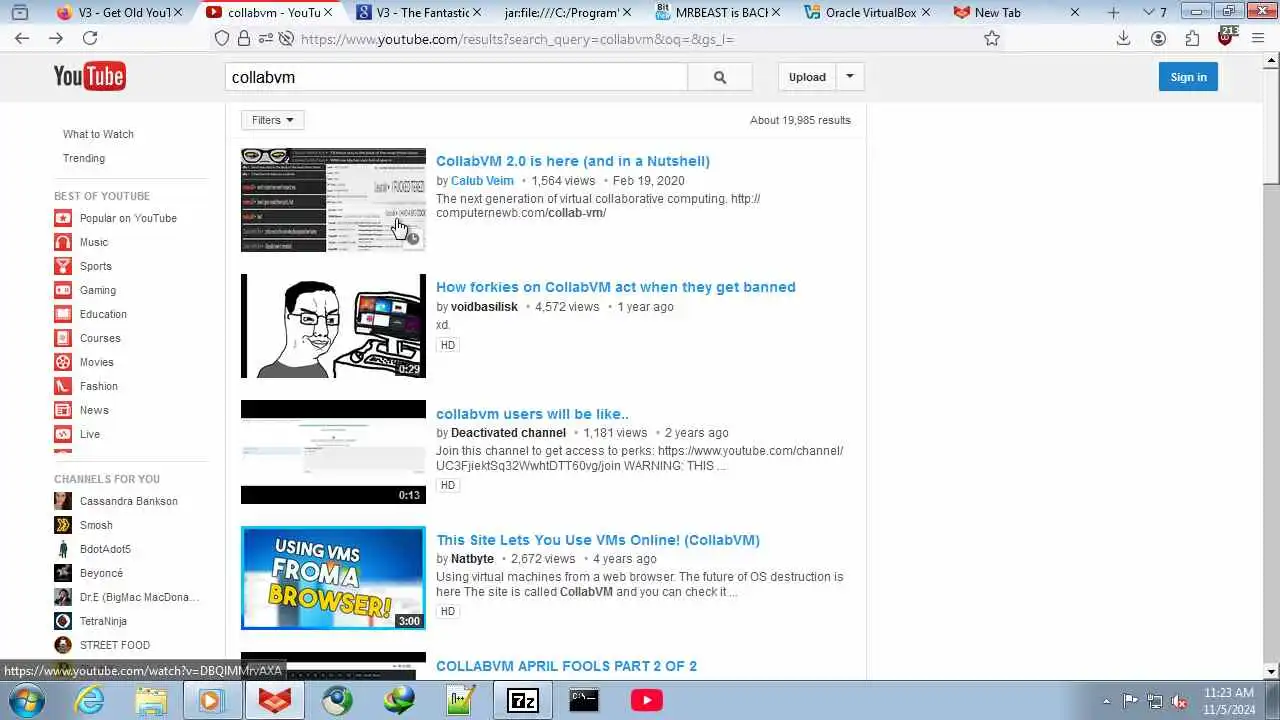The height and width of the screenshot is (720, 1280).
Task: Open the TetraNinja channel
Action: click(x=103, y=621)
